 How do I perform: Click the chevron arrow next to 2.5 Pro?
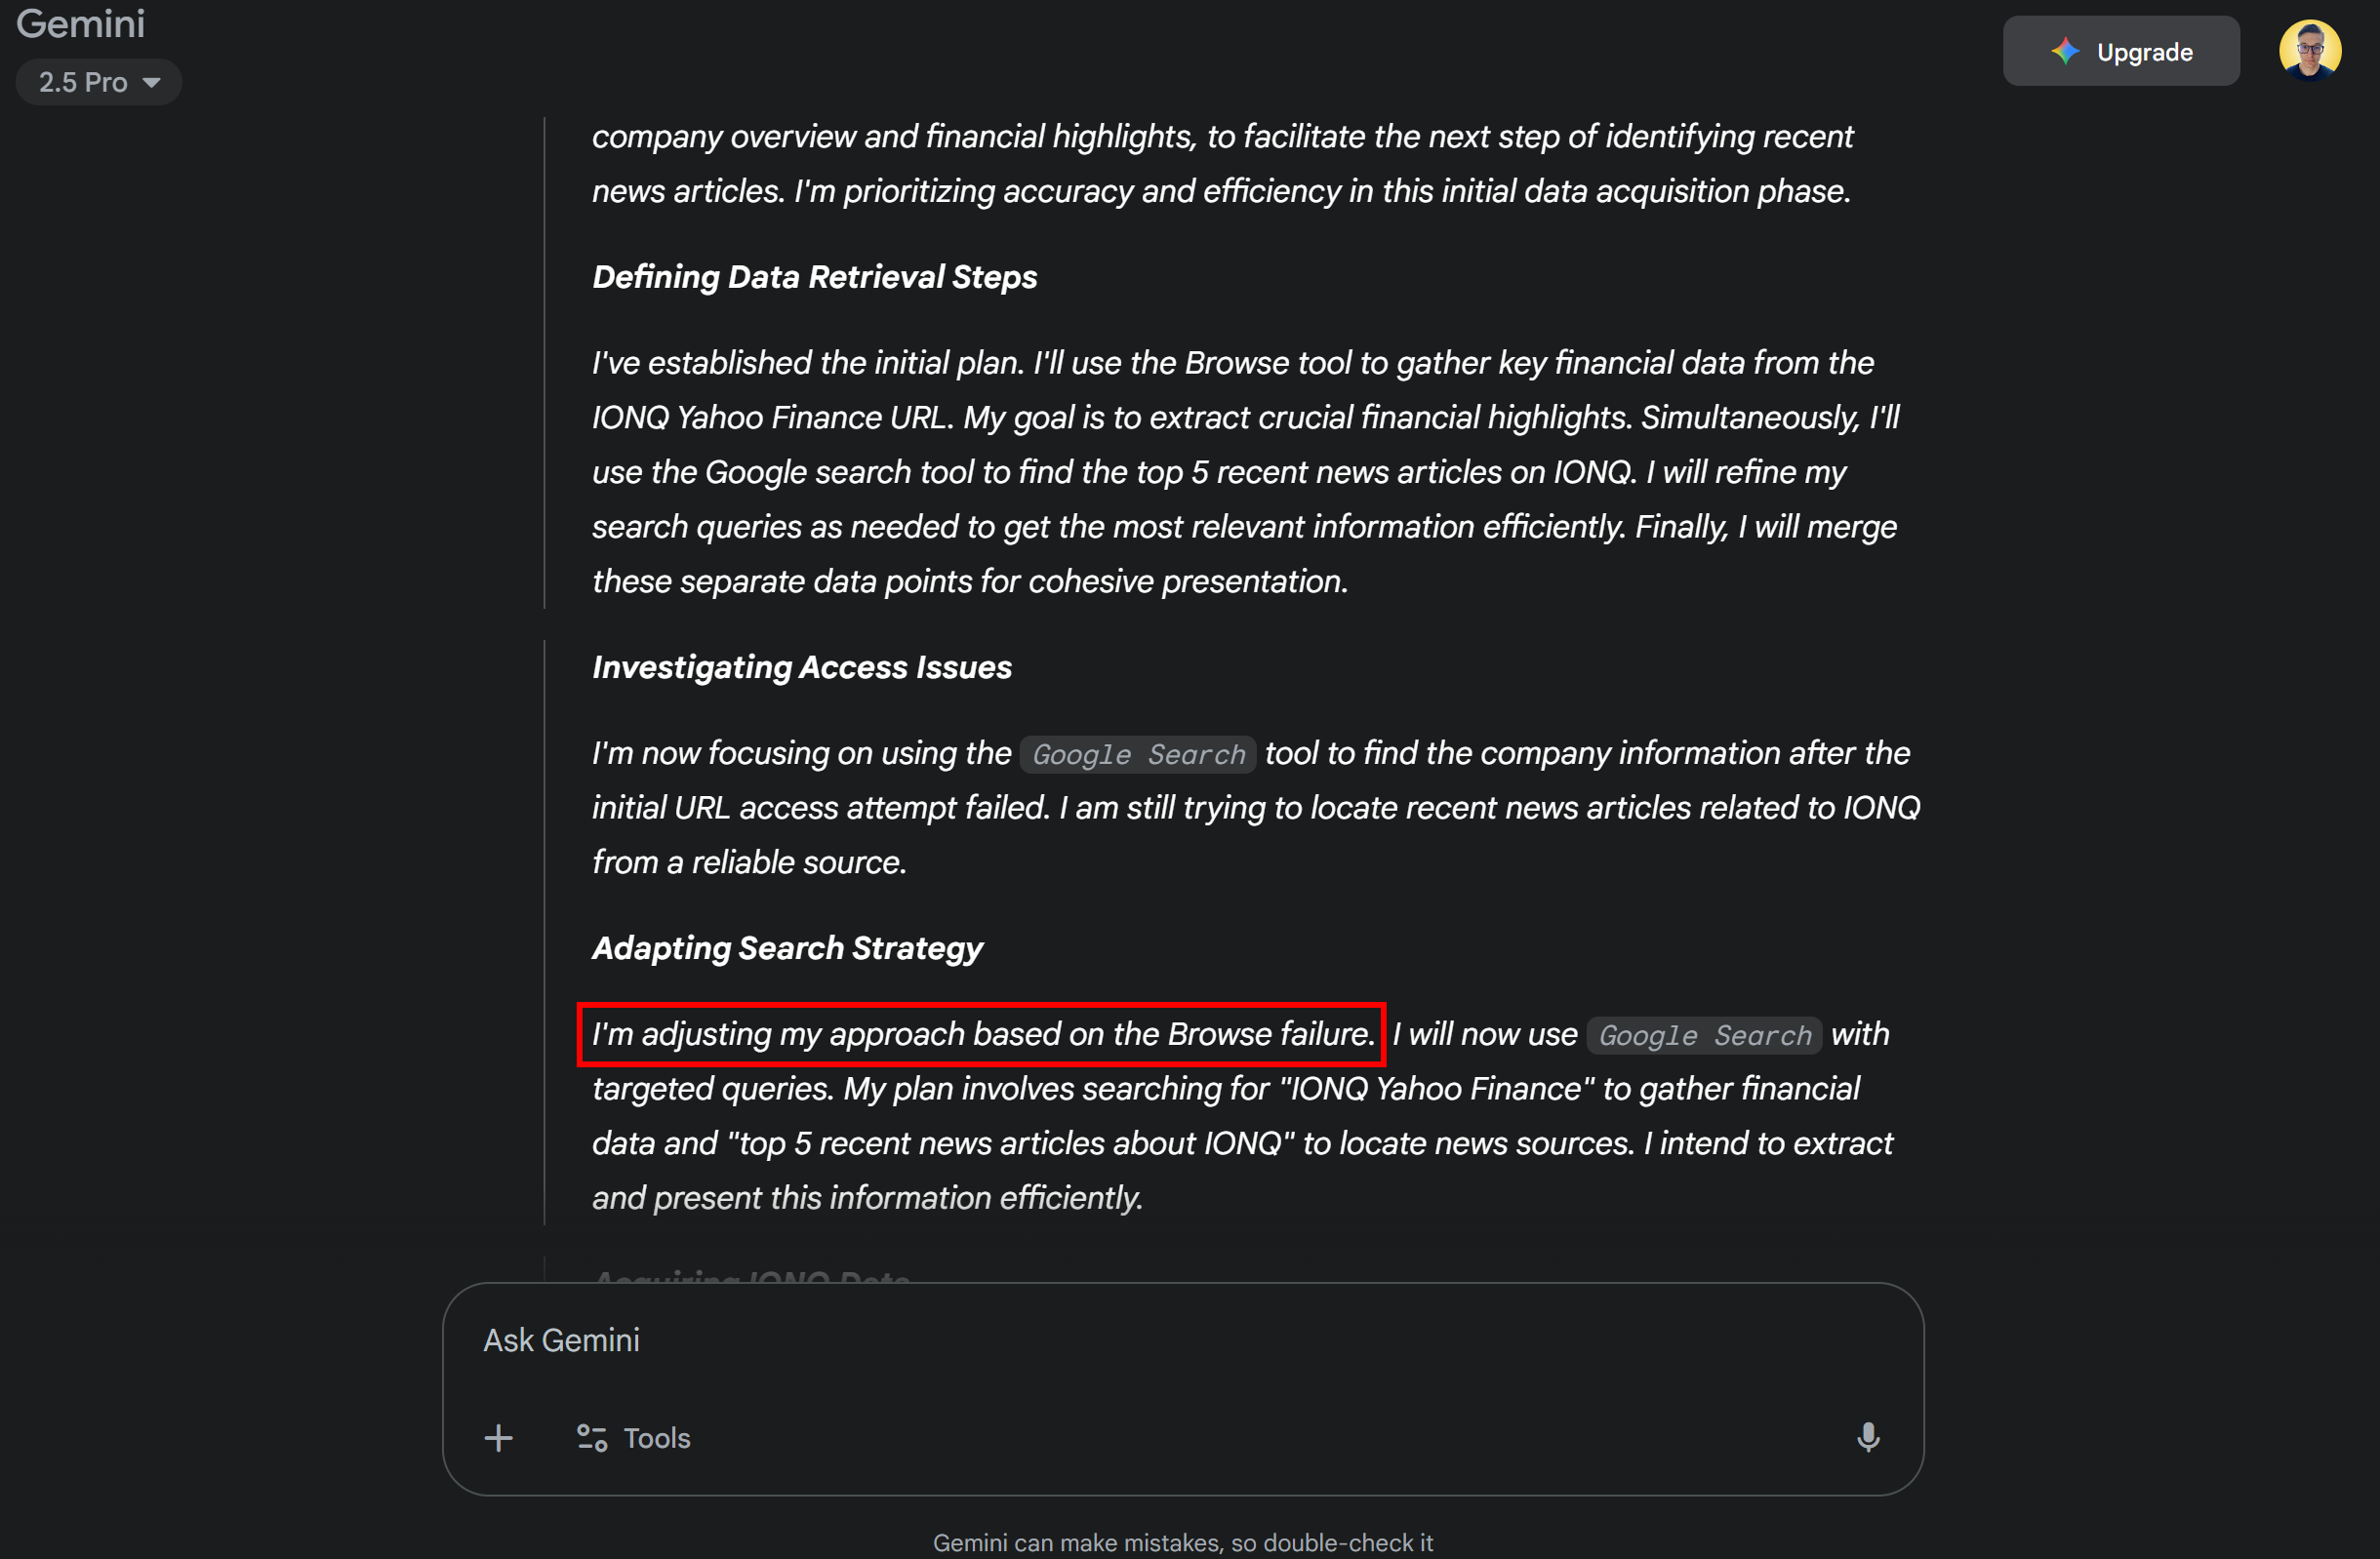pyautogui.click(x=152, y=83)
